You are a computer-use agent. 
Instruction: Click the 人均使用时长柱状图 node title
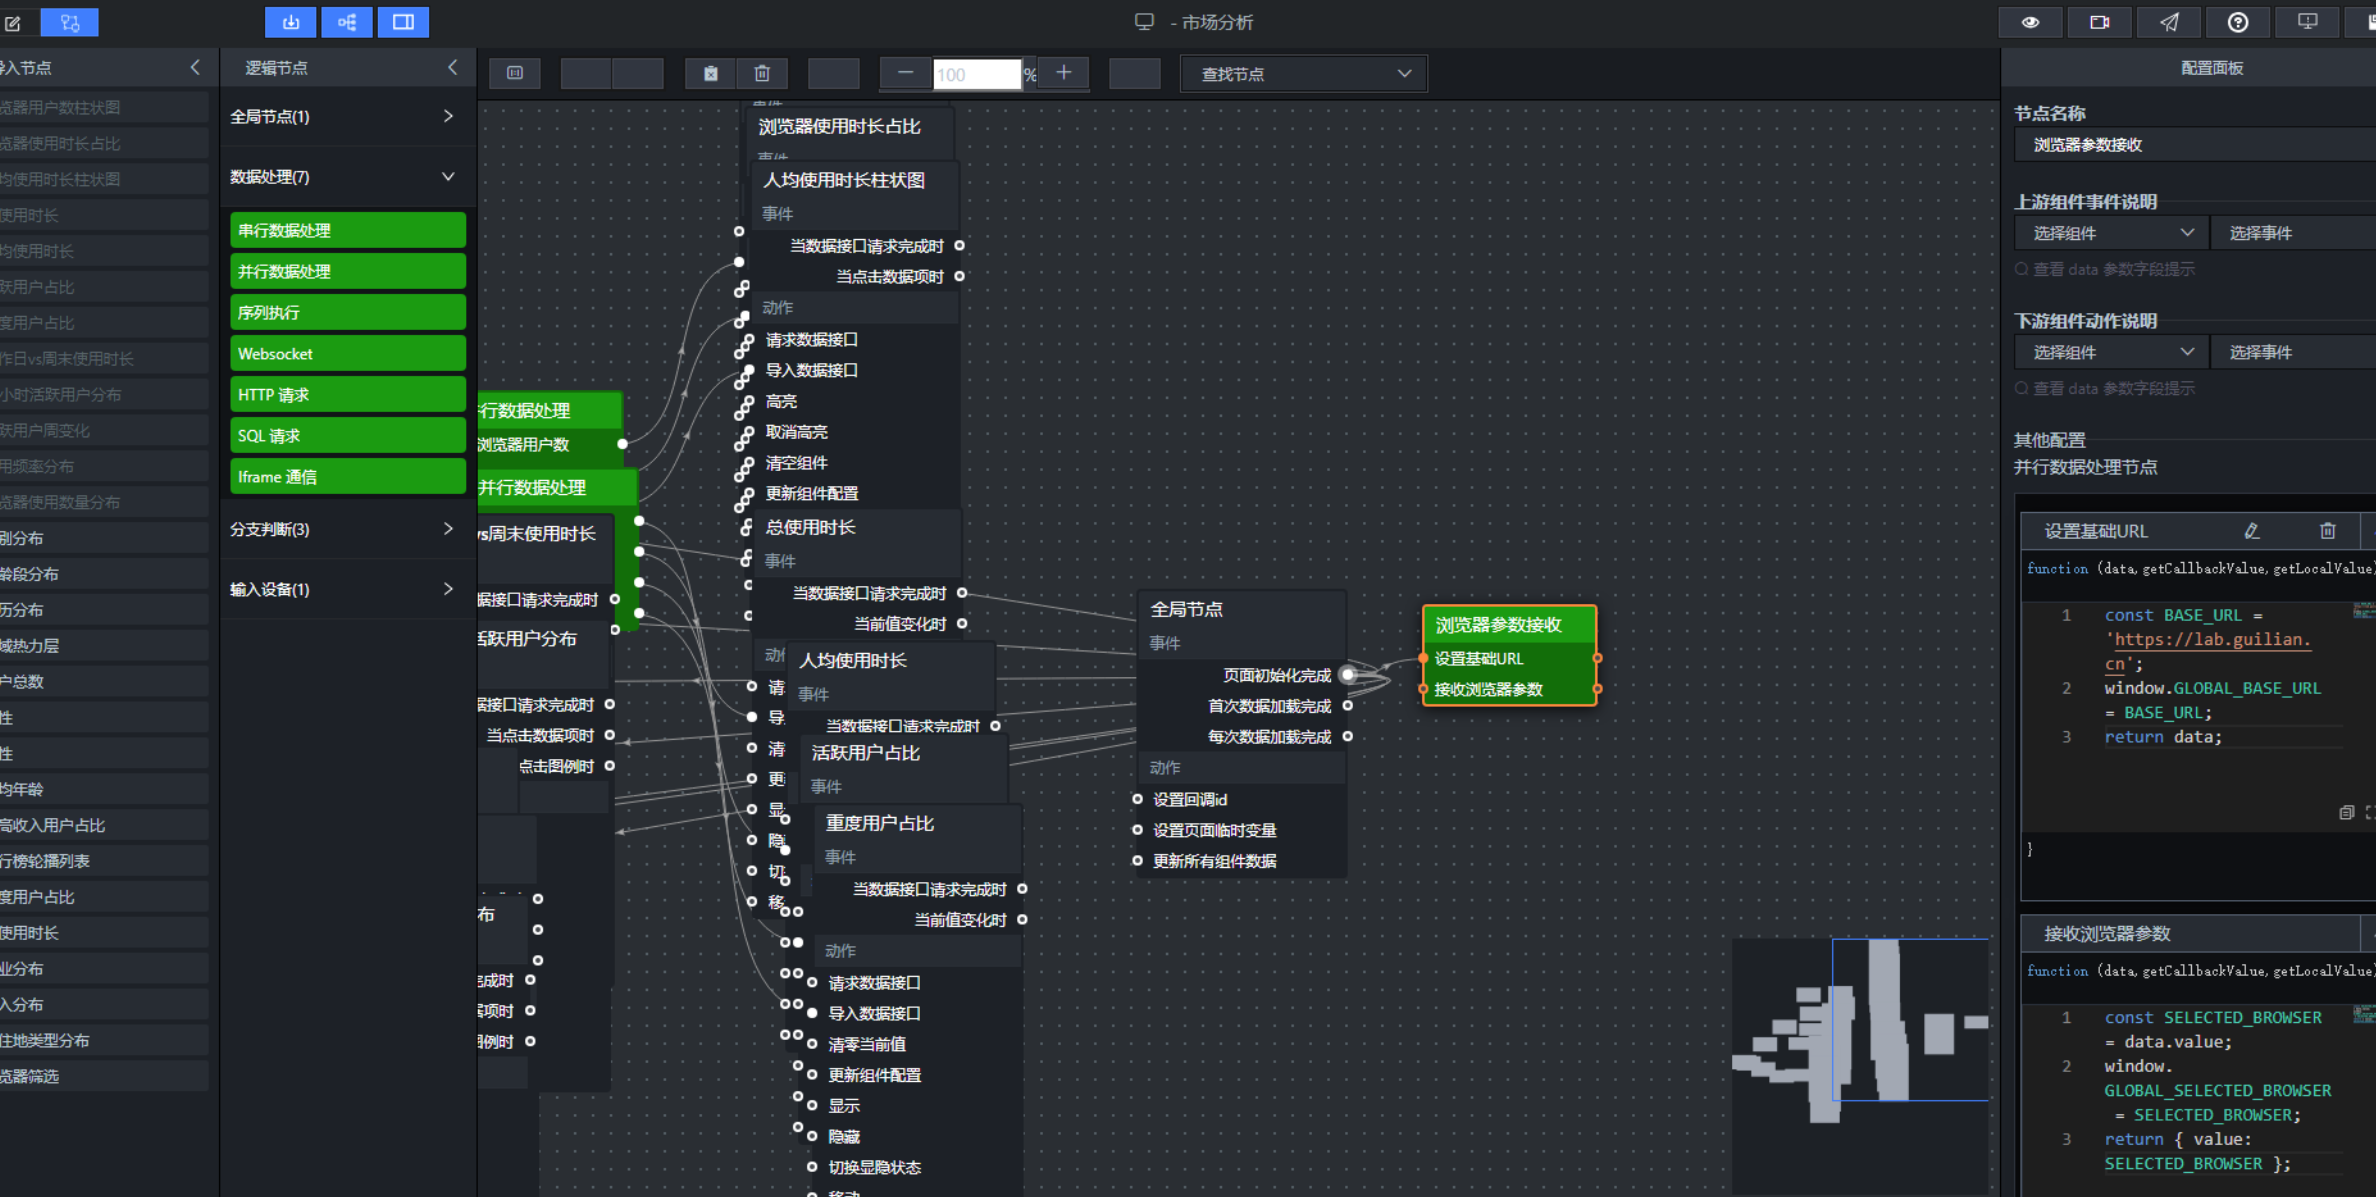click(x=844, y=180)
